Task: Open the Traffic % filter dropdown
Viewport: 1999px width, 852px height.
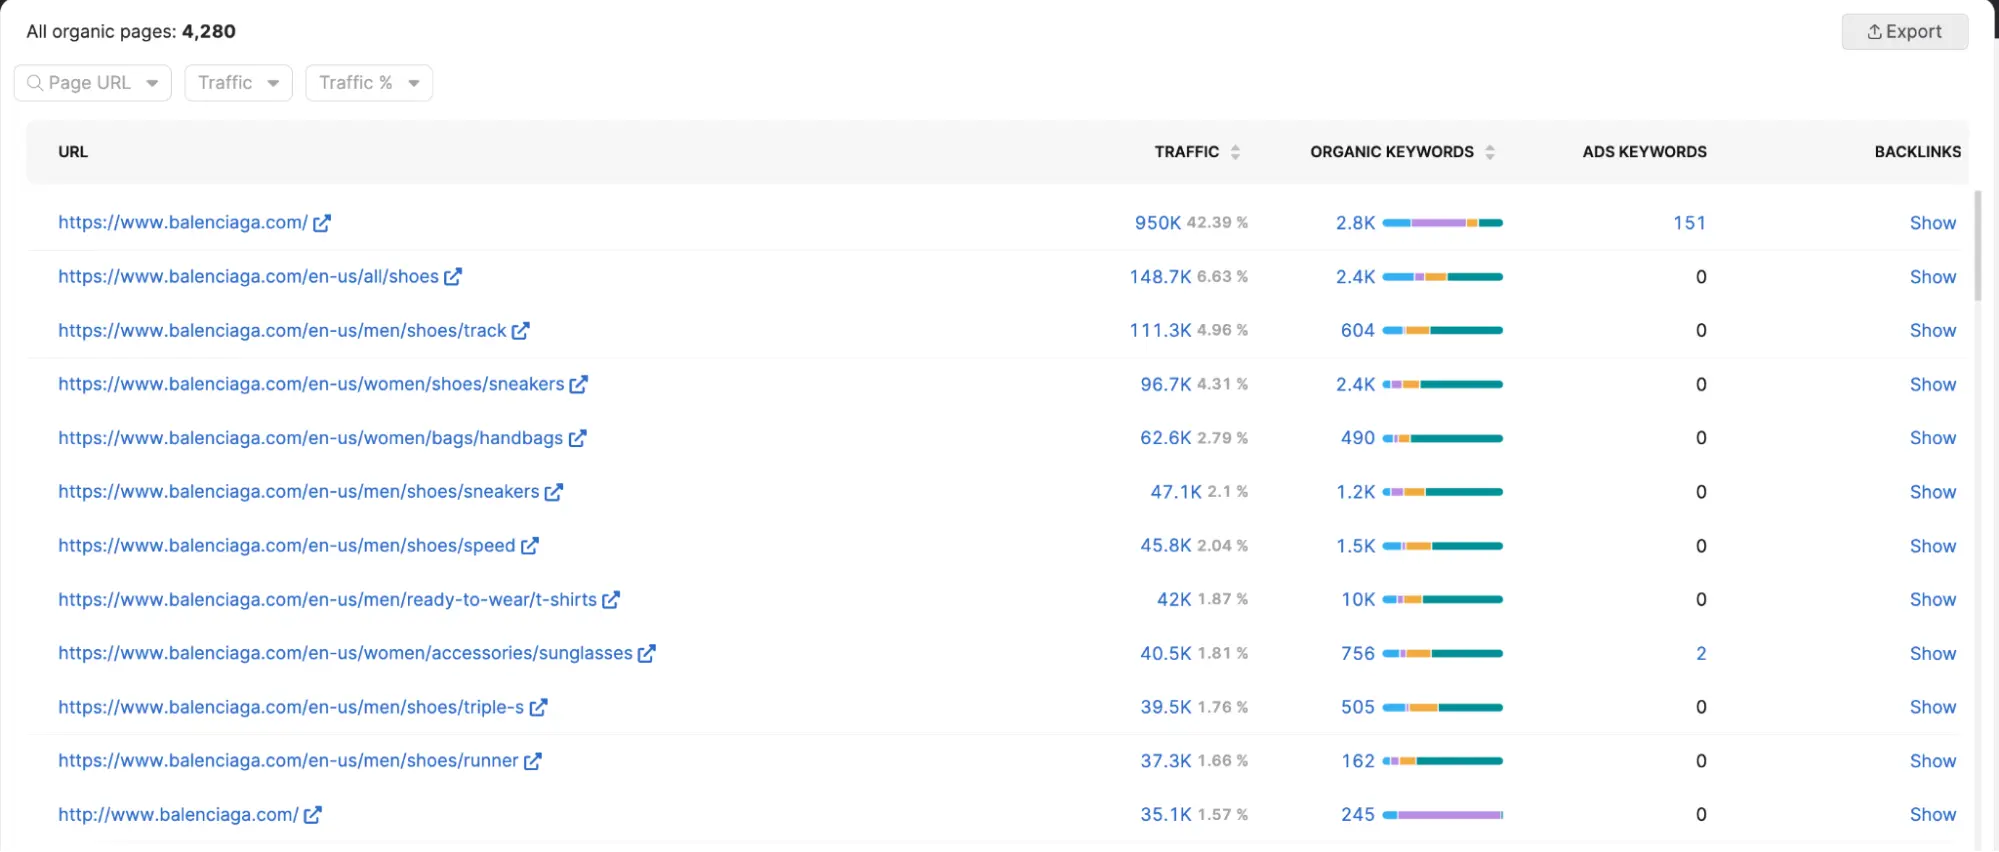Action: tap(369, 83)
